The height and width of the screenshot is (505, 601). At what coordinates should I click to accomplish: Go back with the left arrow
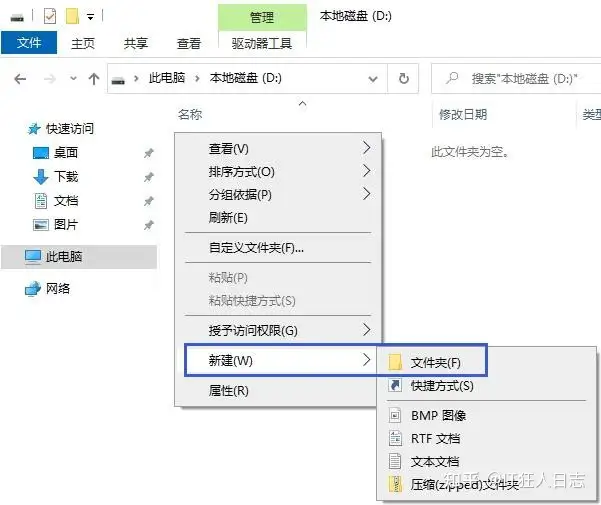pyautogui.click(x=20, y=79)
